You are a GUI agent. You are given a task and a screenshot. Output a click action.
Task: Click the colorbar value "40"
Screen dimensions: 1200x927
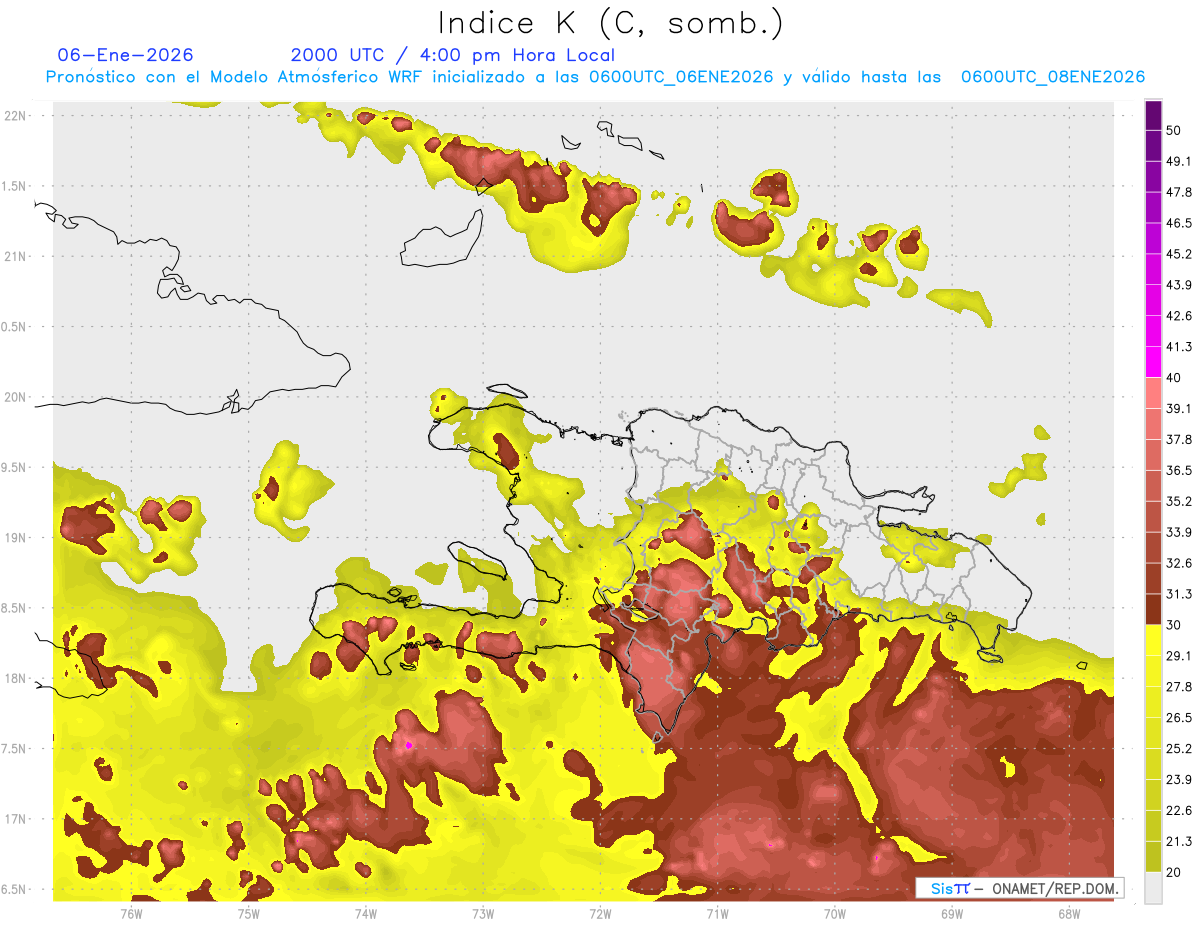click(x=1174, y=378)
